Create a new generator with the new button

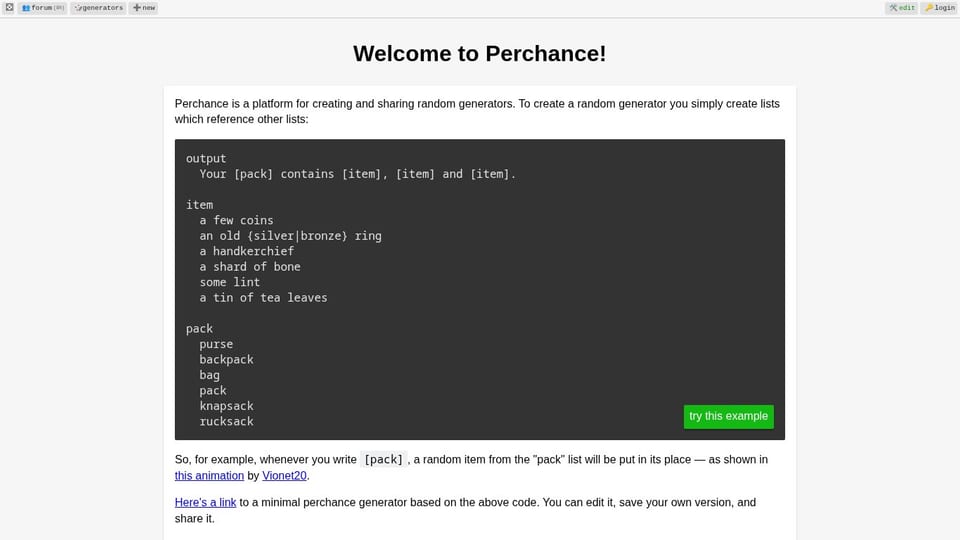tap(144, 8)
